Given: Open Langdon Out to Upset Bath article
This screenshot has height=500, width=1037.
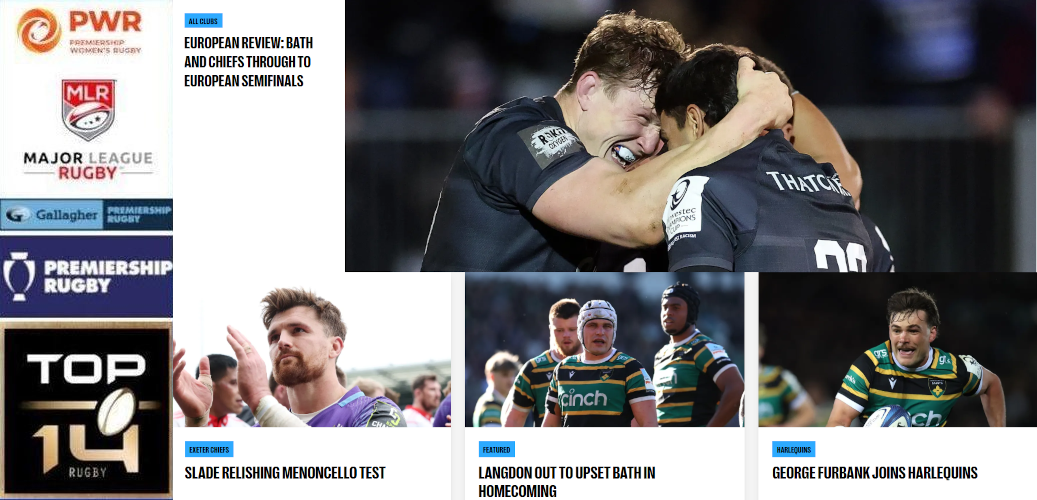Looking at the screenshot, I should [x=567, y=481].
